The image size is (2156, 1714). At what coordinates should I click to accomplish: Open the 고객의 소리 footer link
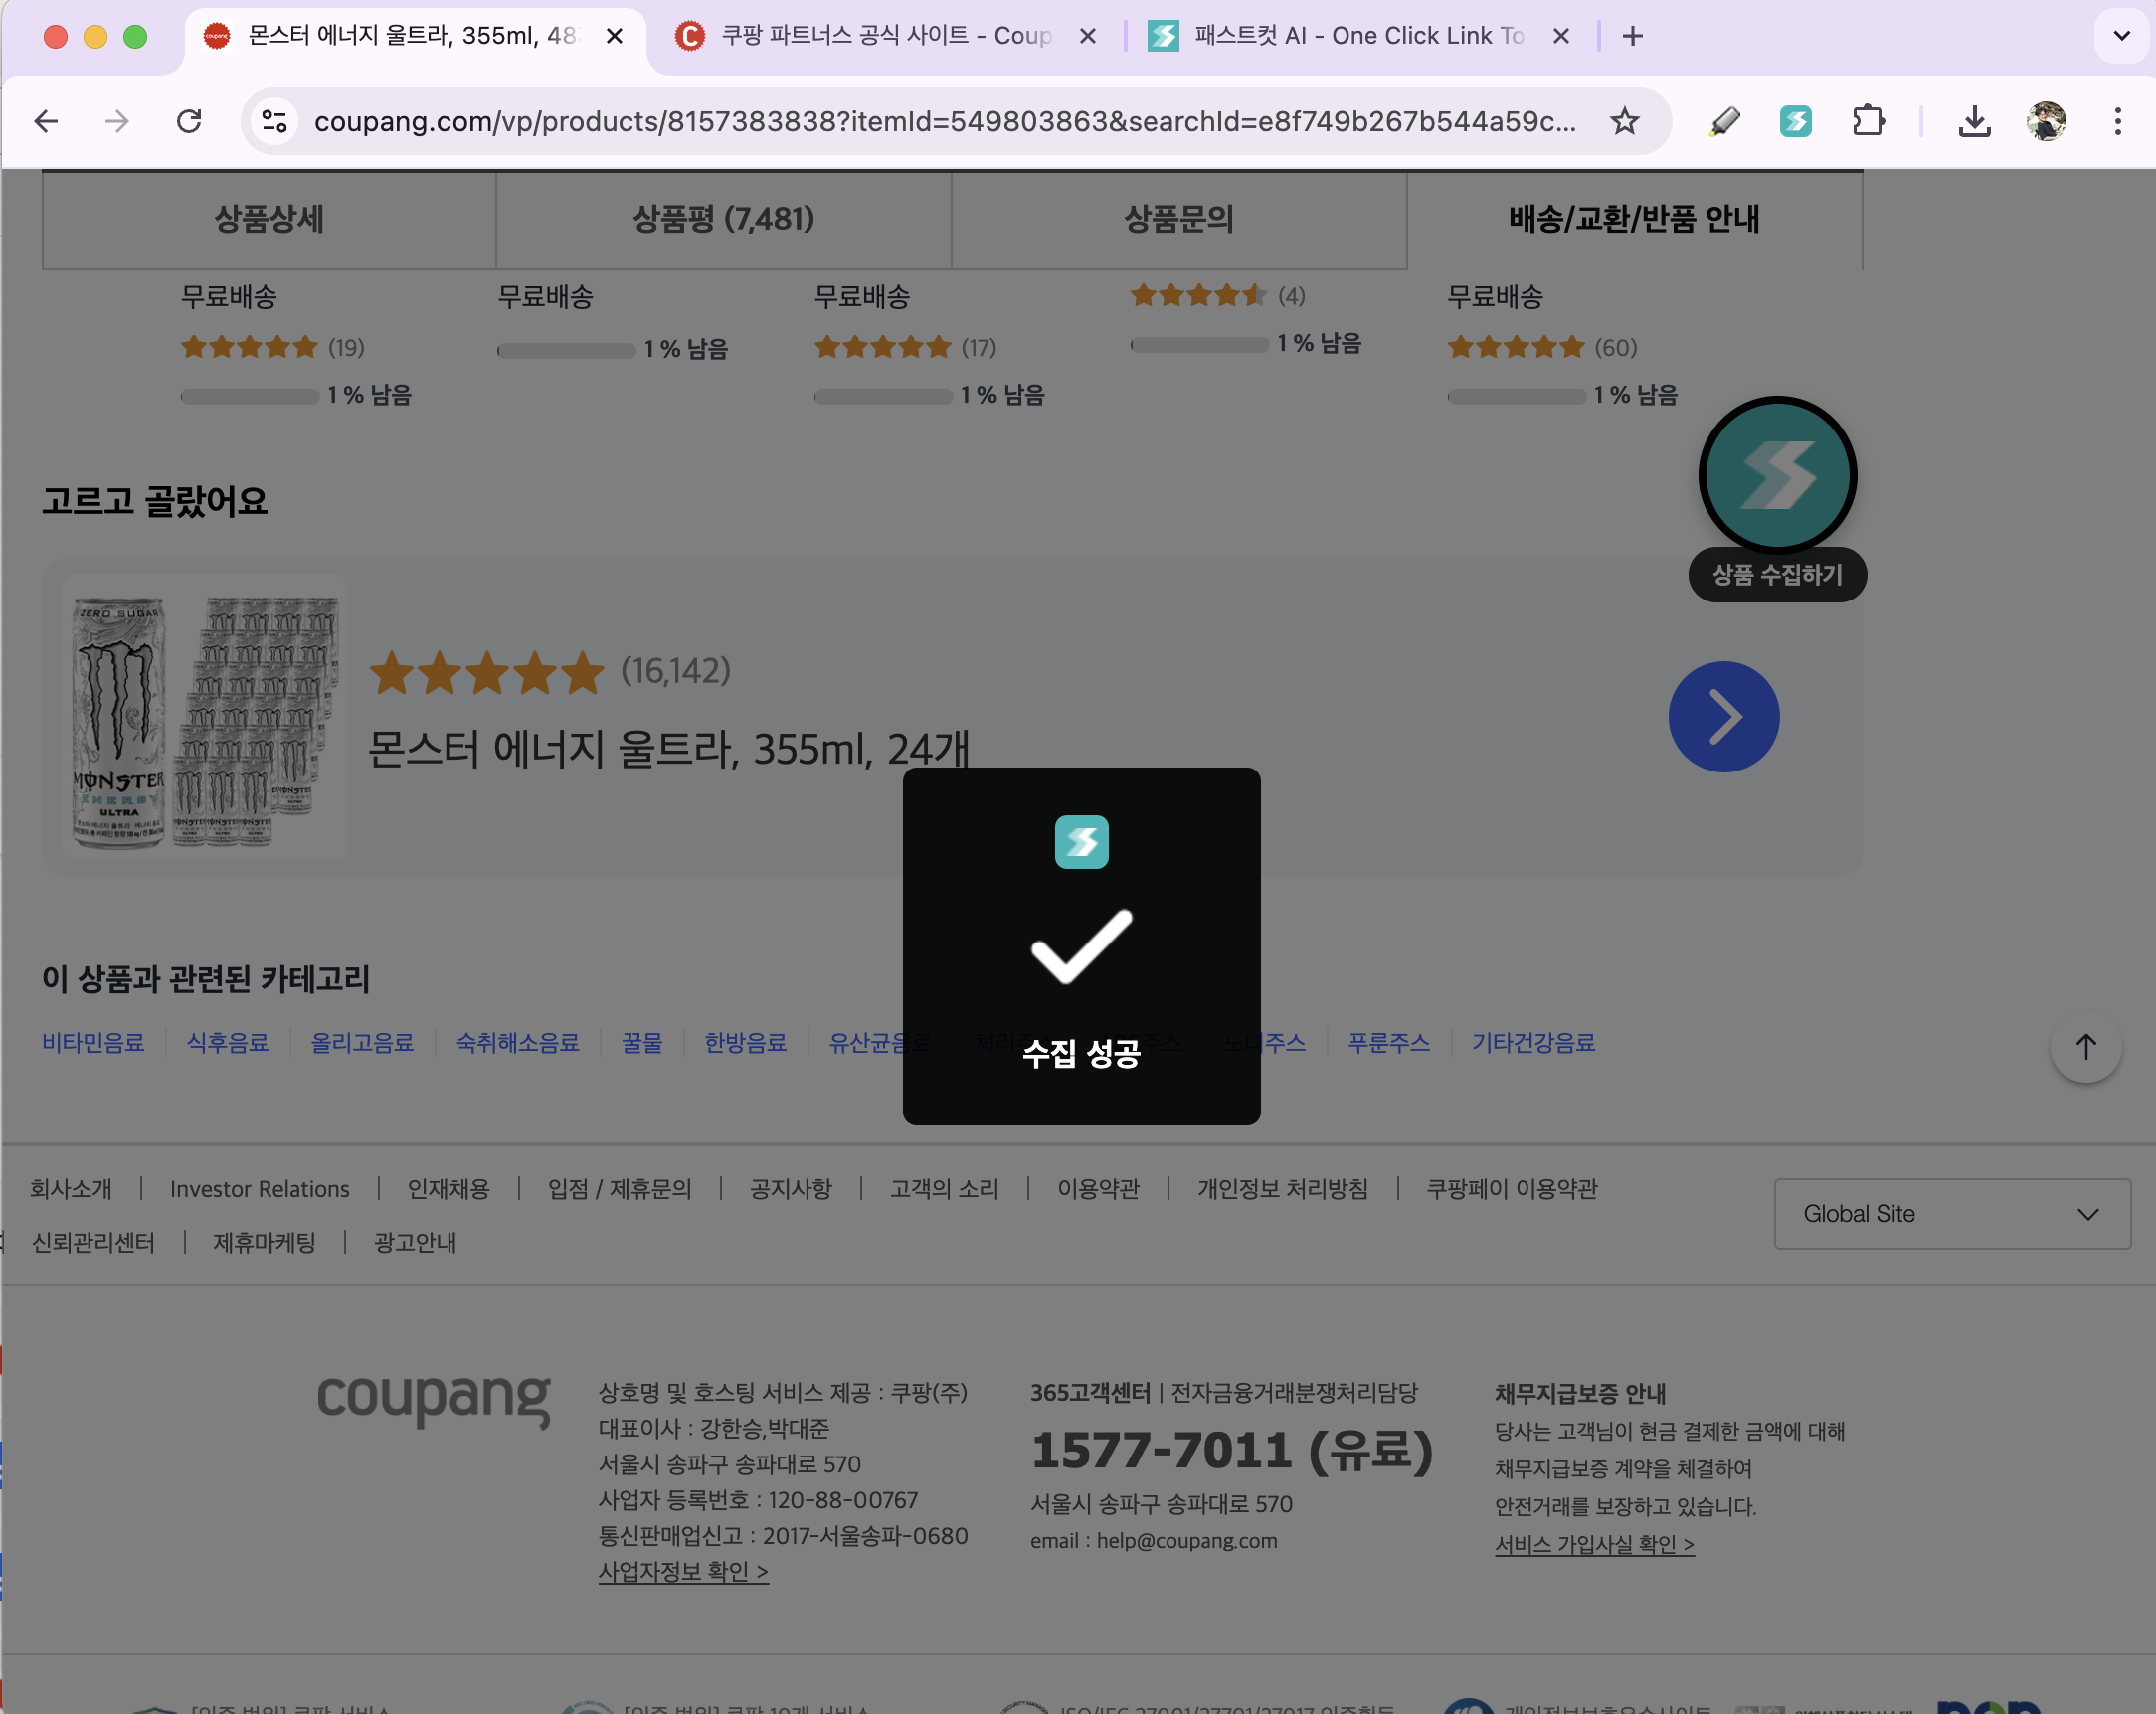pyautogui.click(x=945, y=1189)
